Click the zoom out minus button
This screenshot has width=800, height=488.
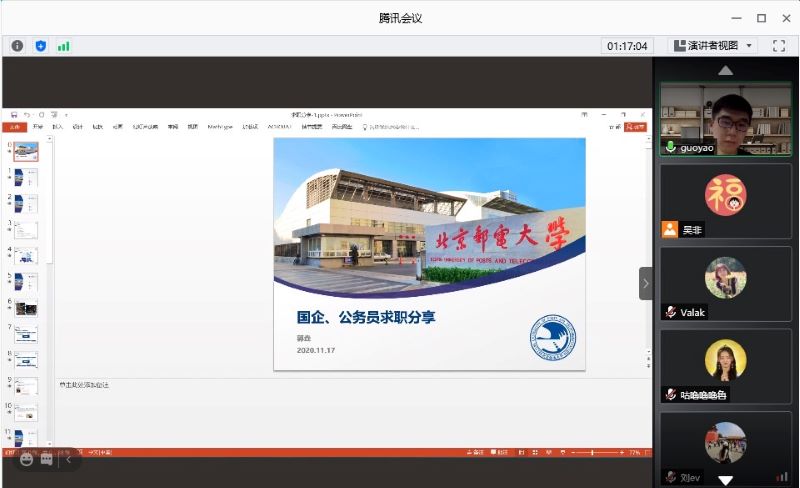pos(573,452)
